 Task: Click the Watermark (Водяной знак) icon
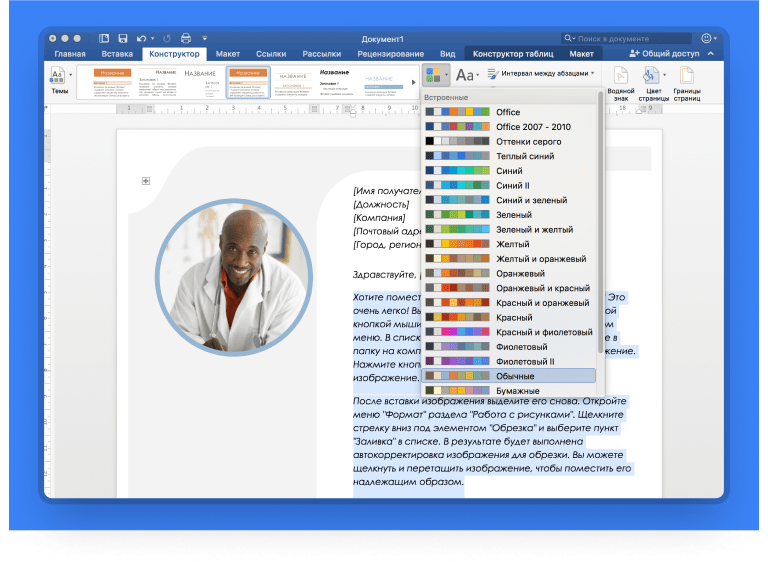click(x=620, y=80)
